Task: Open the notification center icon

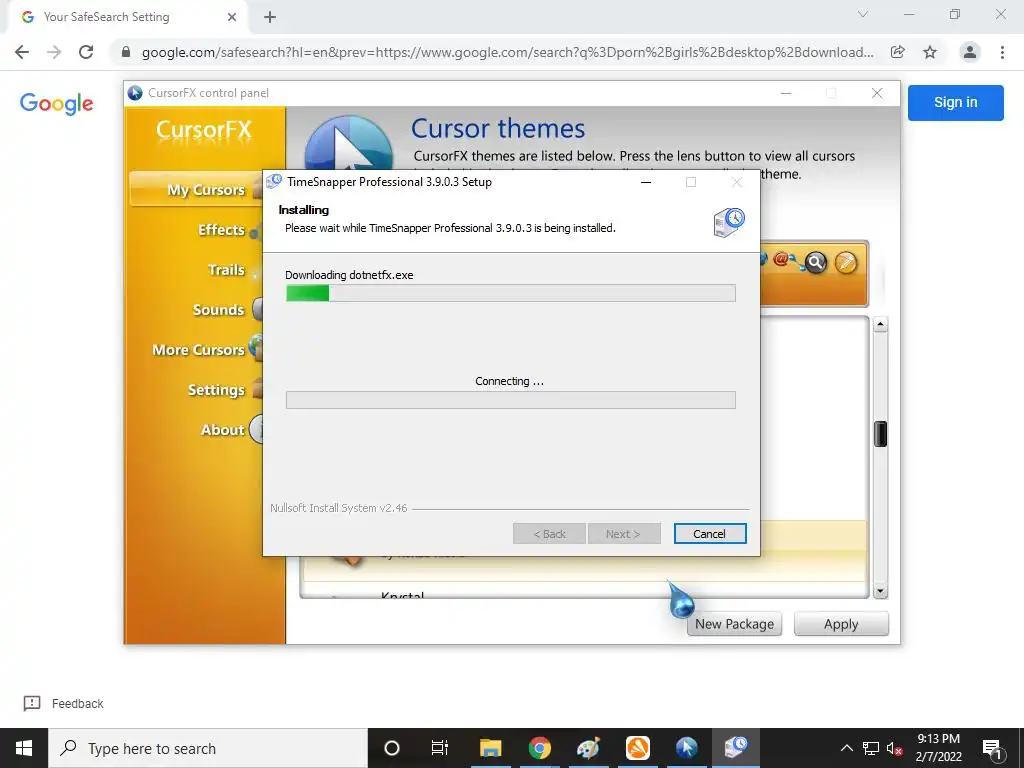Action: coord(992,748)
